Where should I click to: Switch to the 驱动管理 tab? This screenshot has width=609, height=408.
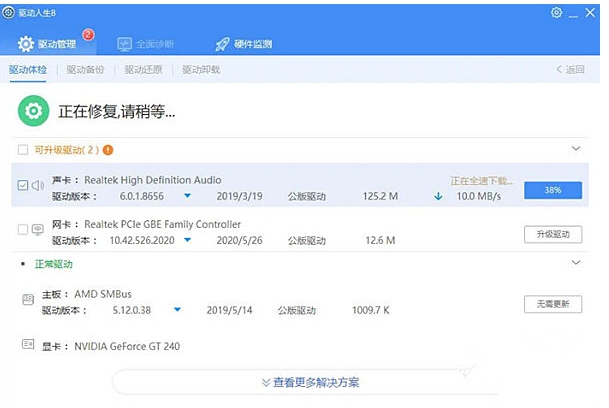click(47, 44)
